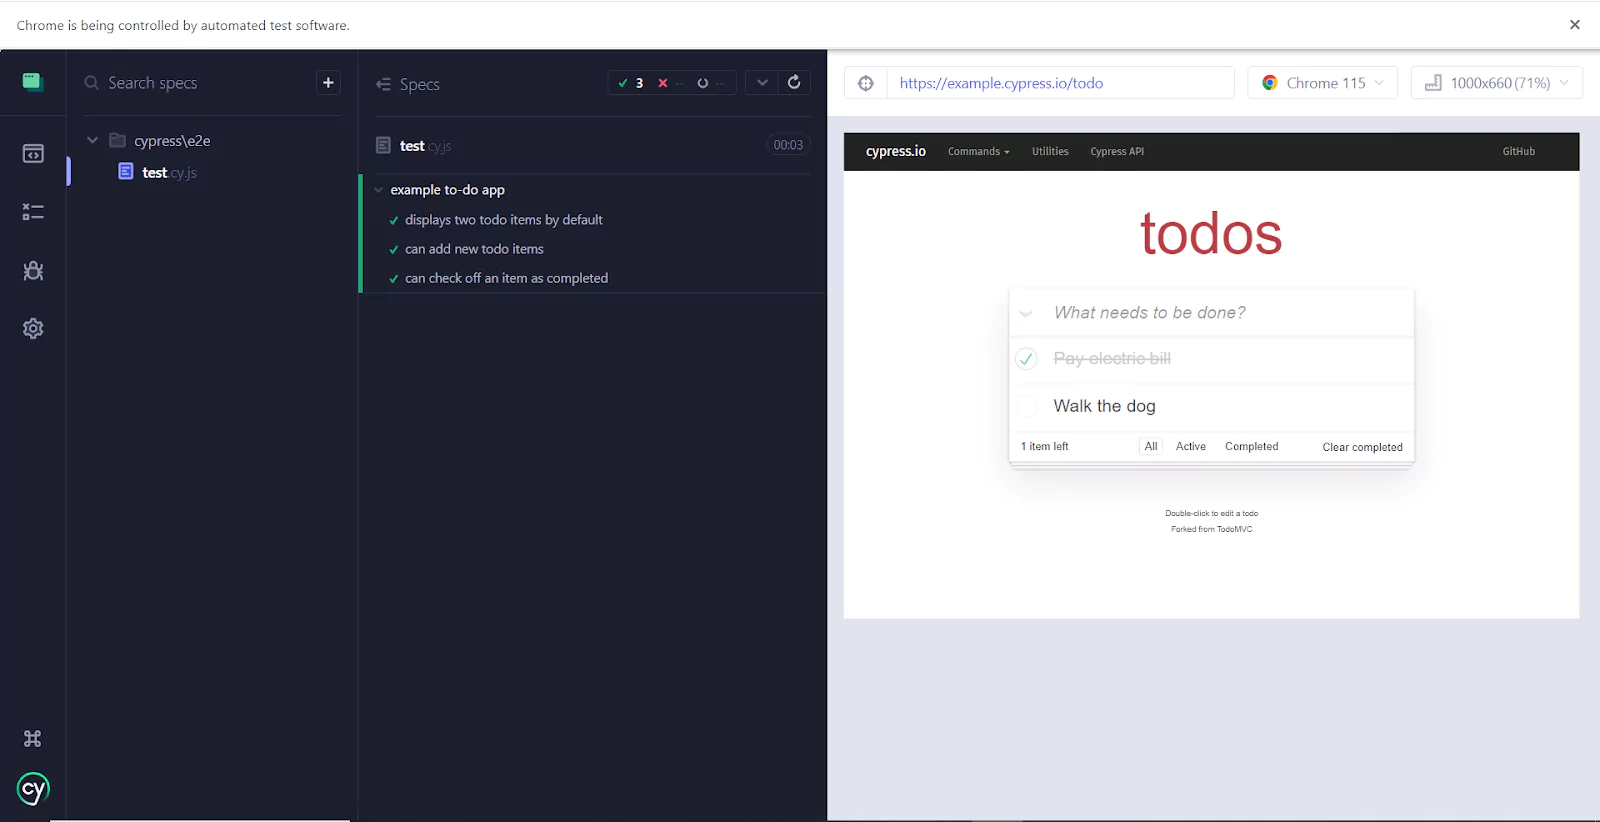Select the Completed filter
This screenshot has width=1600, height=822.
coord(1251,447)
